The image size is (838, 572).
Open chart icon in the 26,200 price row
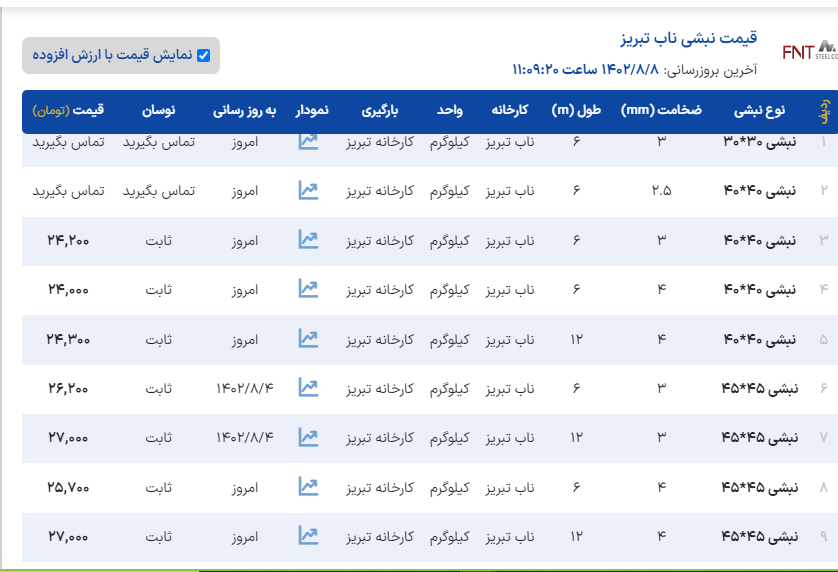(308, 388)
